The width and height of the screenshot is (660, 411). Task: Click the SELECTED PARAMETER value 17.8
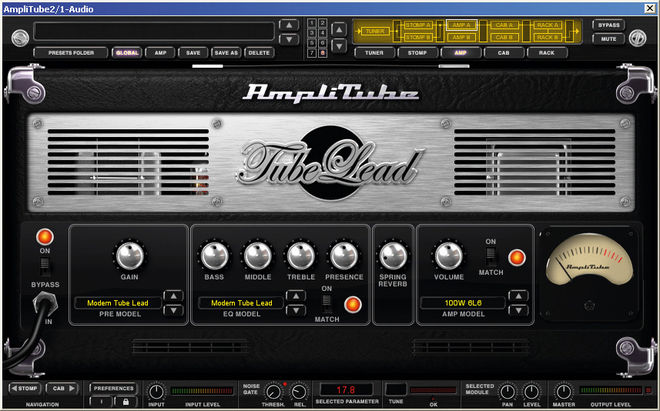346,390
